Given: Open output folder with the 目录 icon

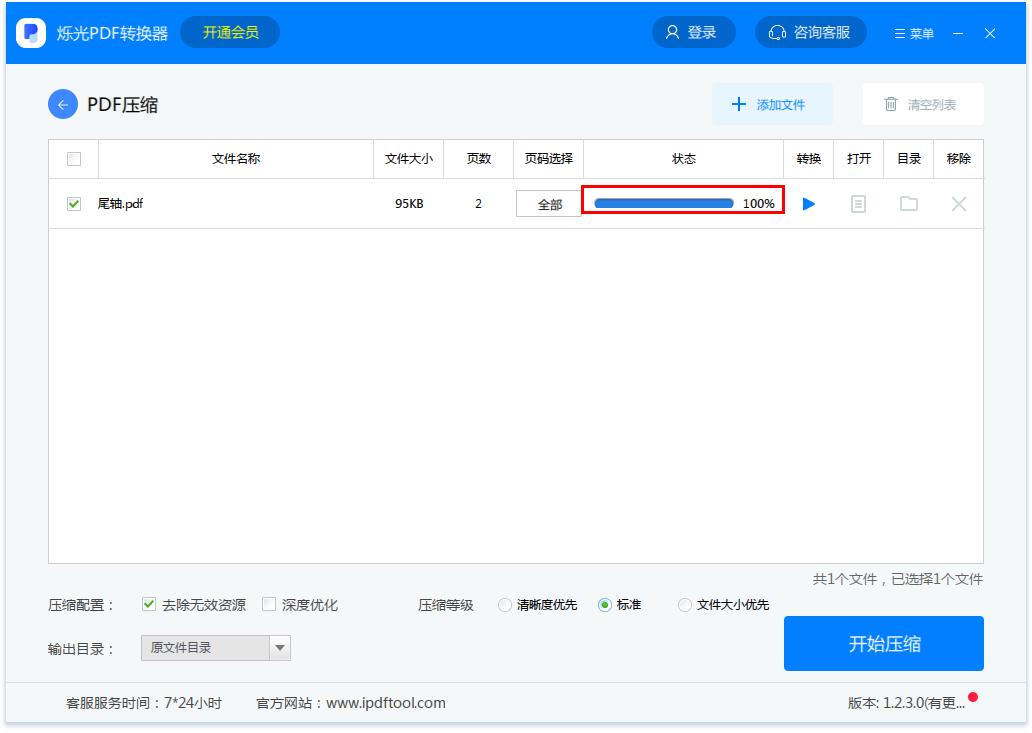Looking at the screenshot, I should 909,203.
